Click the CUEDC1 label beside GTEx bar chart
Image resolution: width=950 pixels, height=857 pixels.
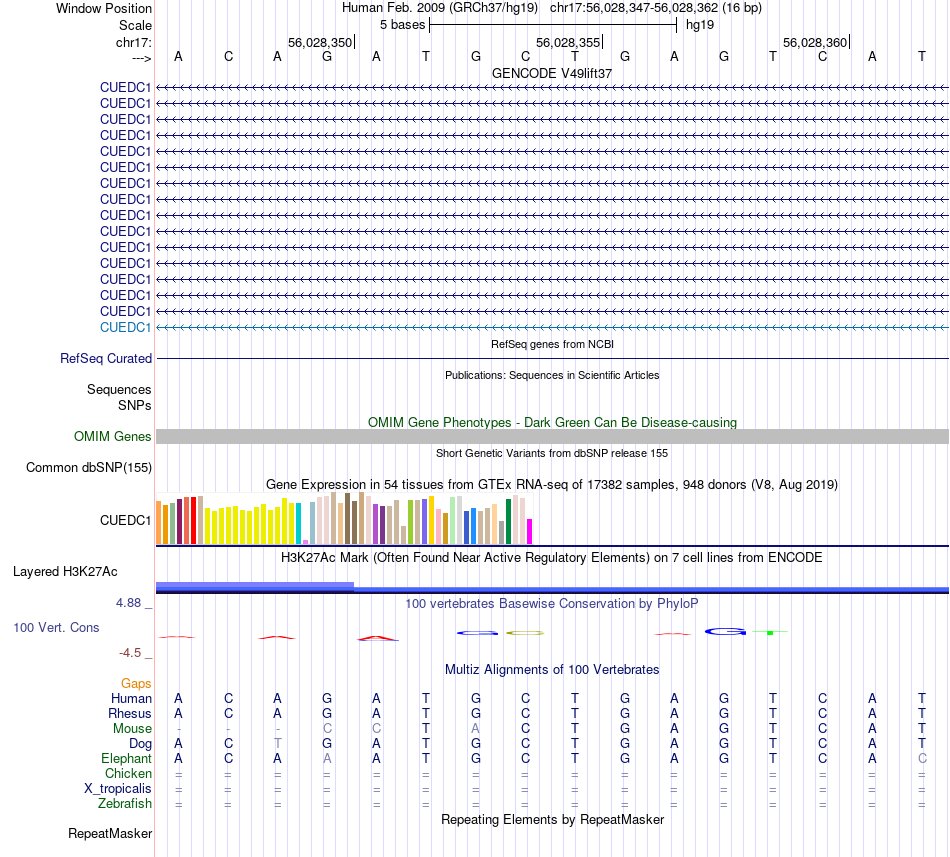click(125, 520)
